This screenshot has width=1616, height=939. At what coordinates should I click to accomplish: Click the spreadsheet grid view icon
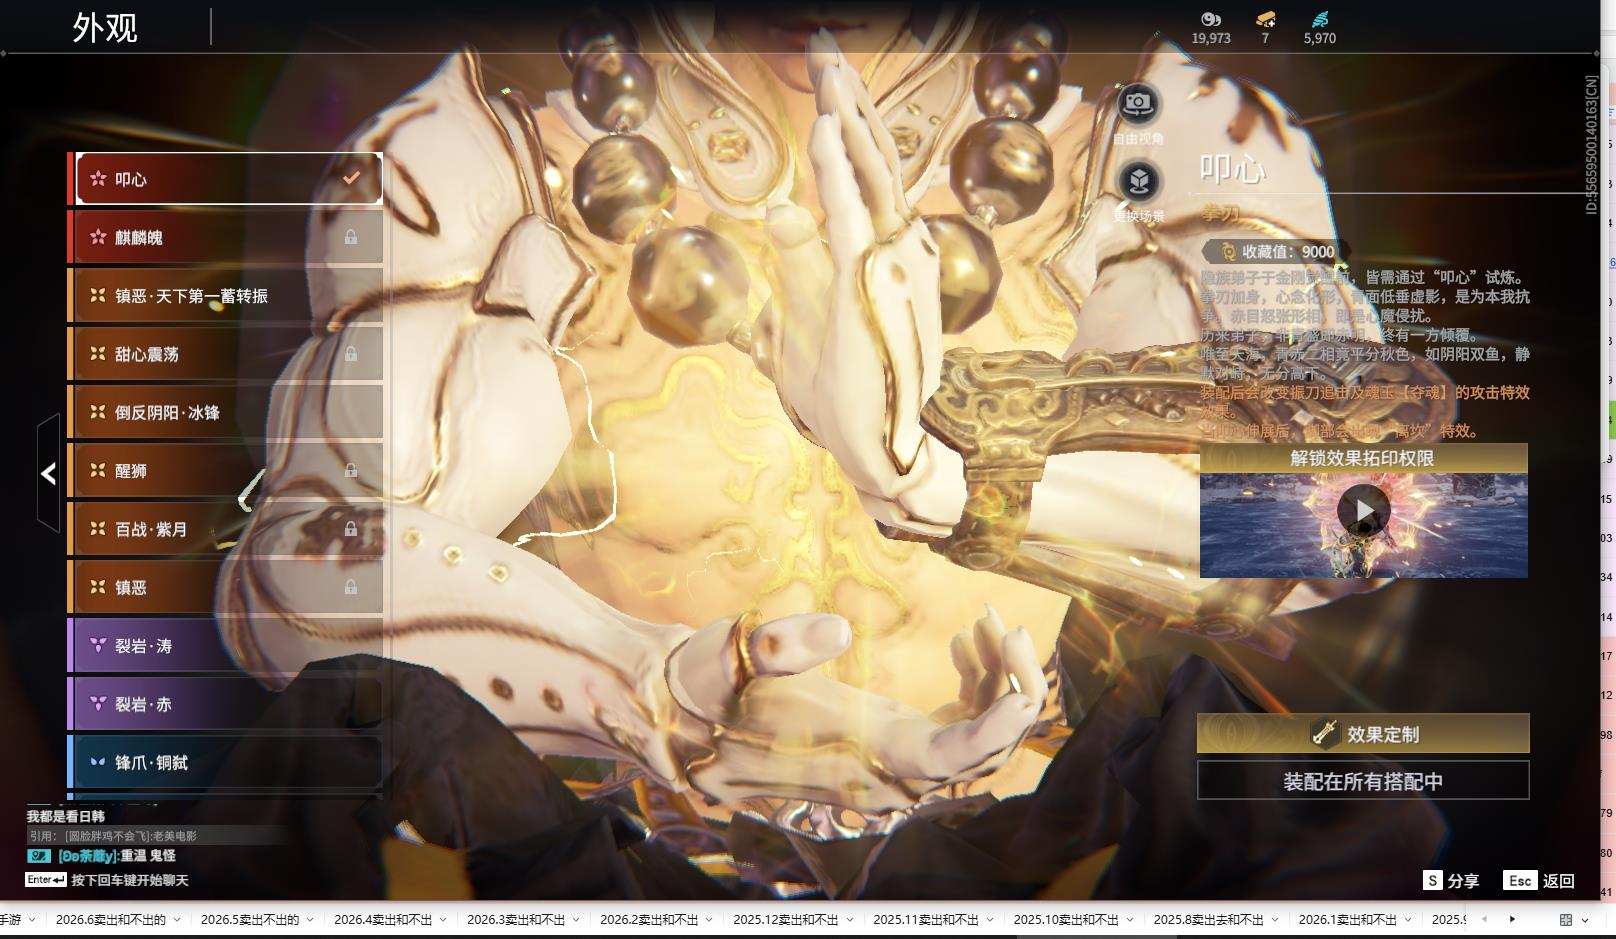[1566, 920]
